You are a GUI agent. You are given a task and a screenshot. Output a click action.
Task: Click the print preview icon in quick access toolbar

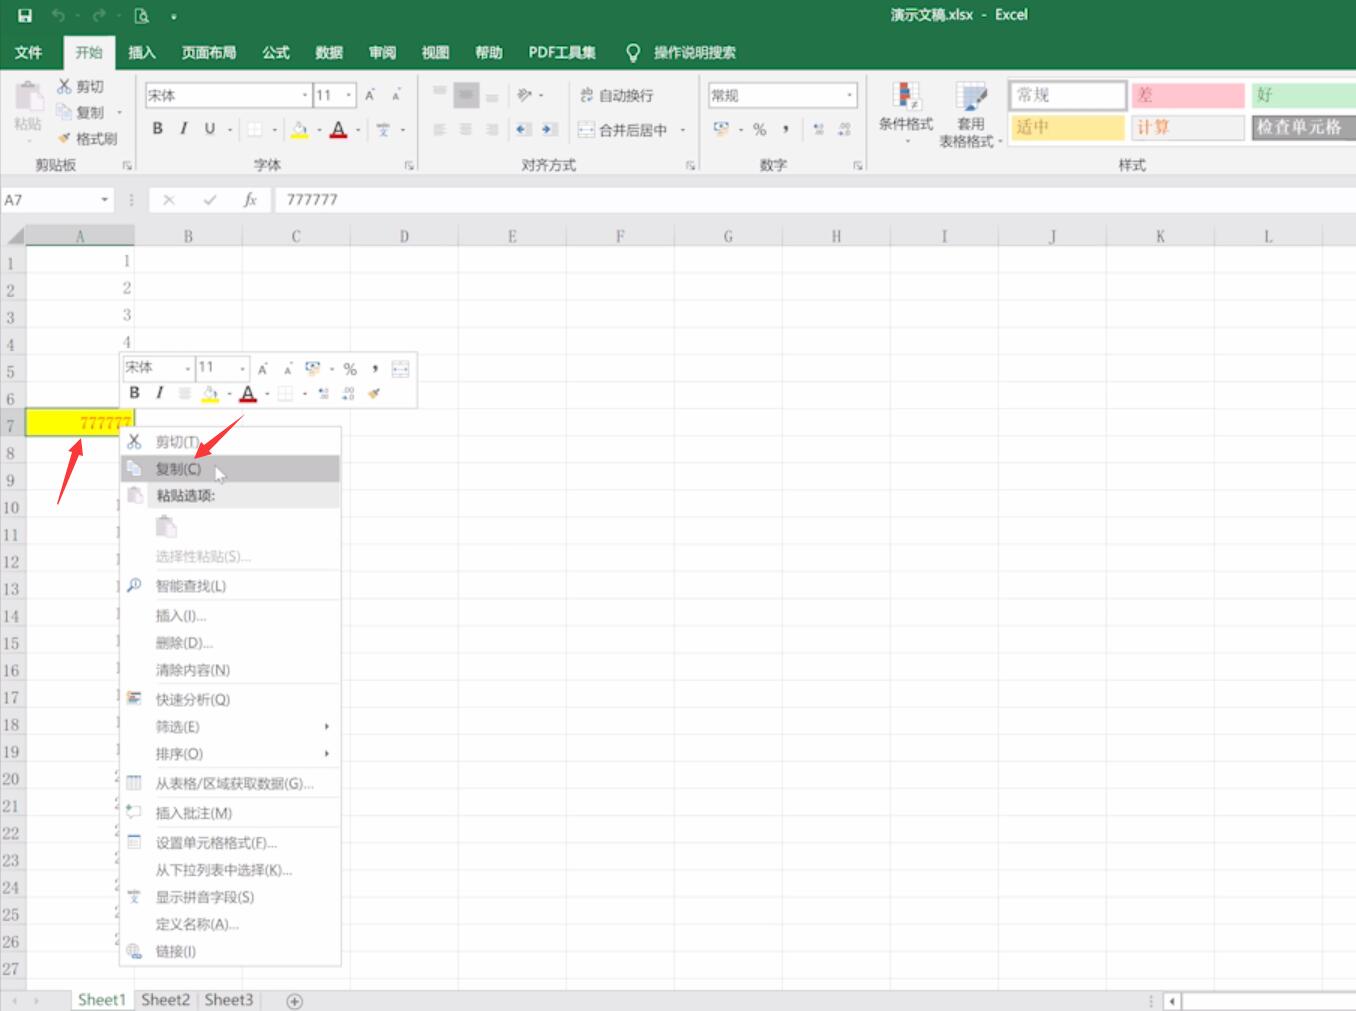tap(142, 16)
